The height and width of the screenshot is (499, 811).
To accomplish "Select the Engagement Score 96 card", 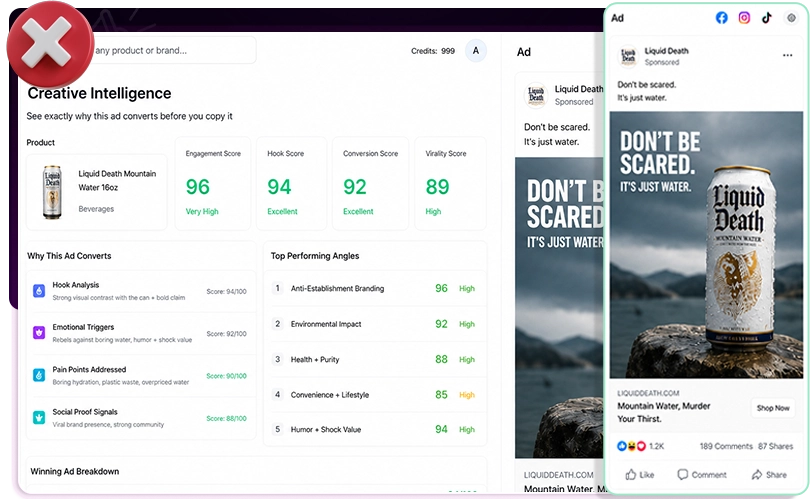I will (x=213, y=183).
